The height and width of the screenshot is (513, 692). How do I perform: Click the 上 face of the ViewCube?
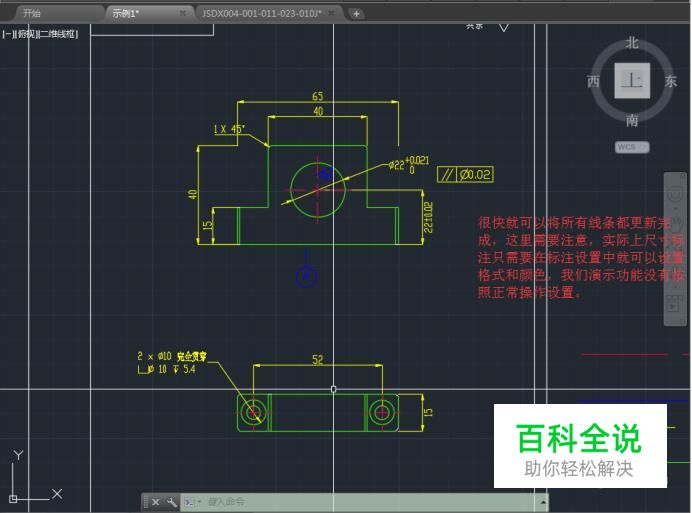click(x=632, y=81)
